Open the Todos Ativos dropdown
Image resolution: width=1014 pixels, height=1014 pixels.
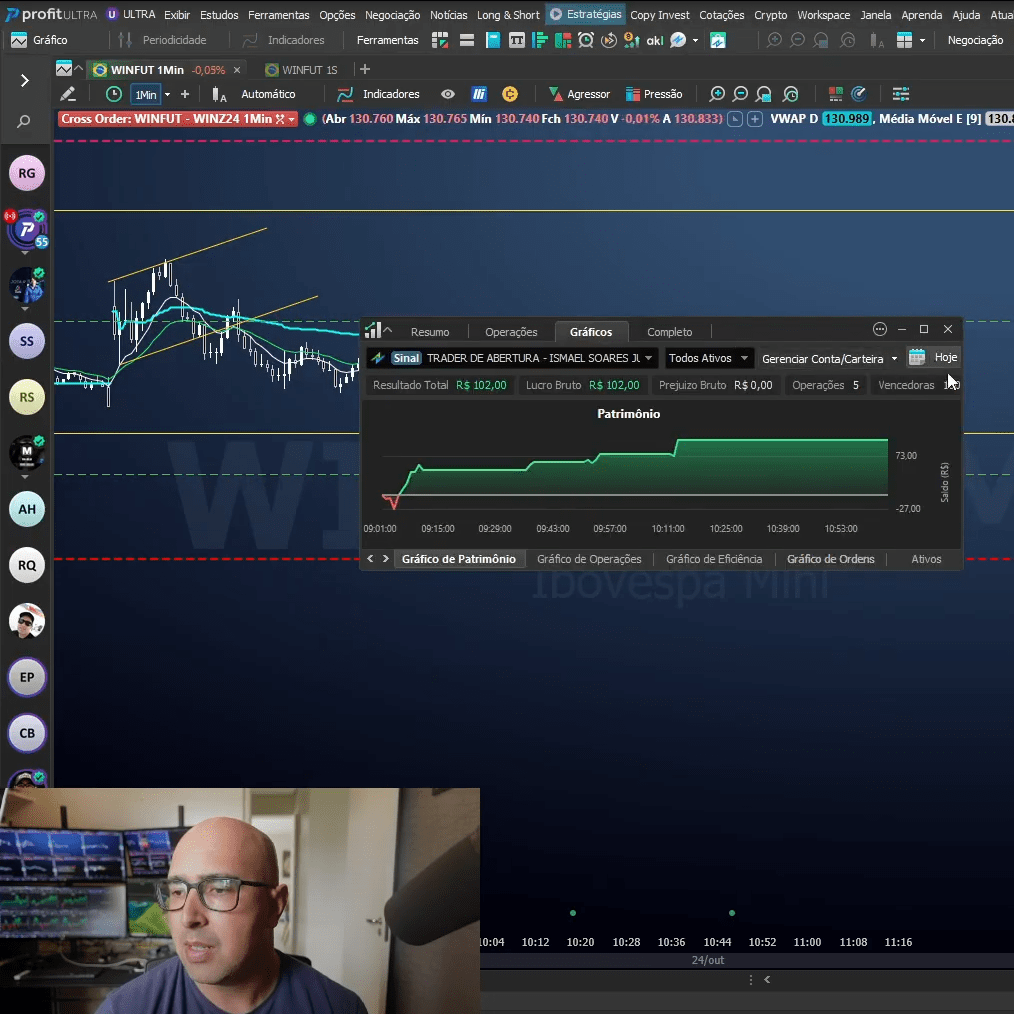pos(708,358)
